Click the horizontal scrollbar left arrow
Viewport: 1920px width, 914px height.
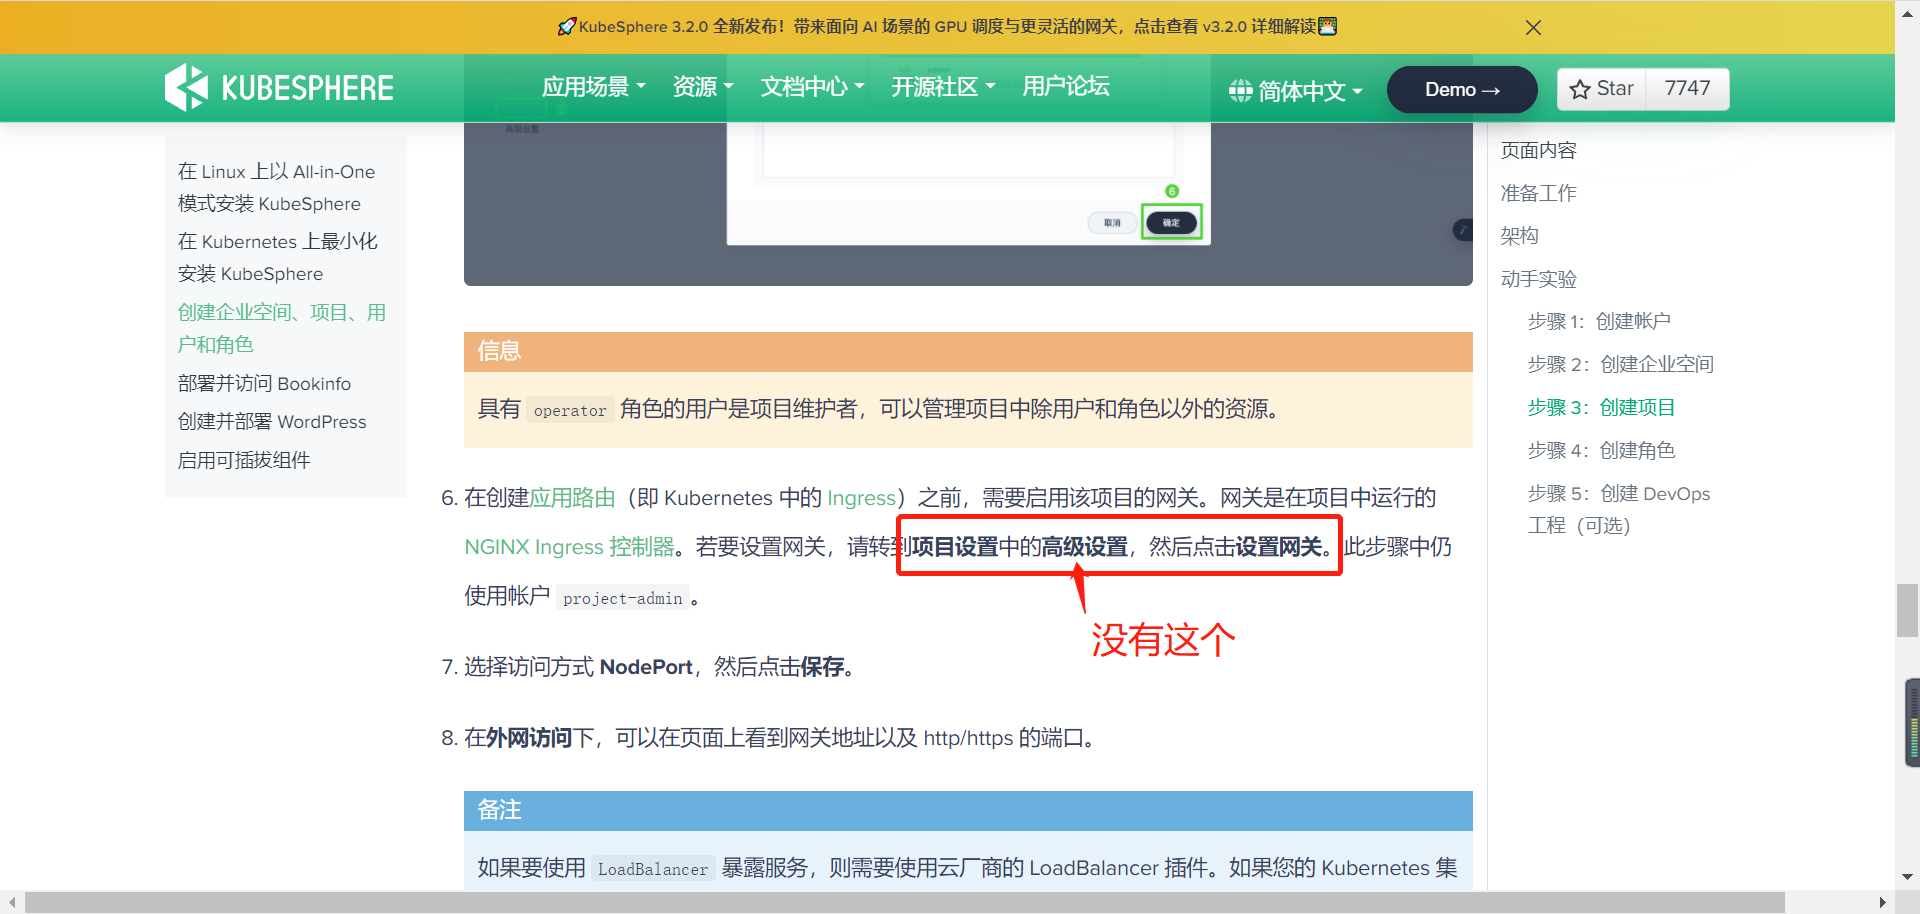tap(11, 903)
